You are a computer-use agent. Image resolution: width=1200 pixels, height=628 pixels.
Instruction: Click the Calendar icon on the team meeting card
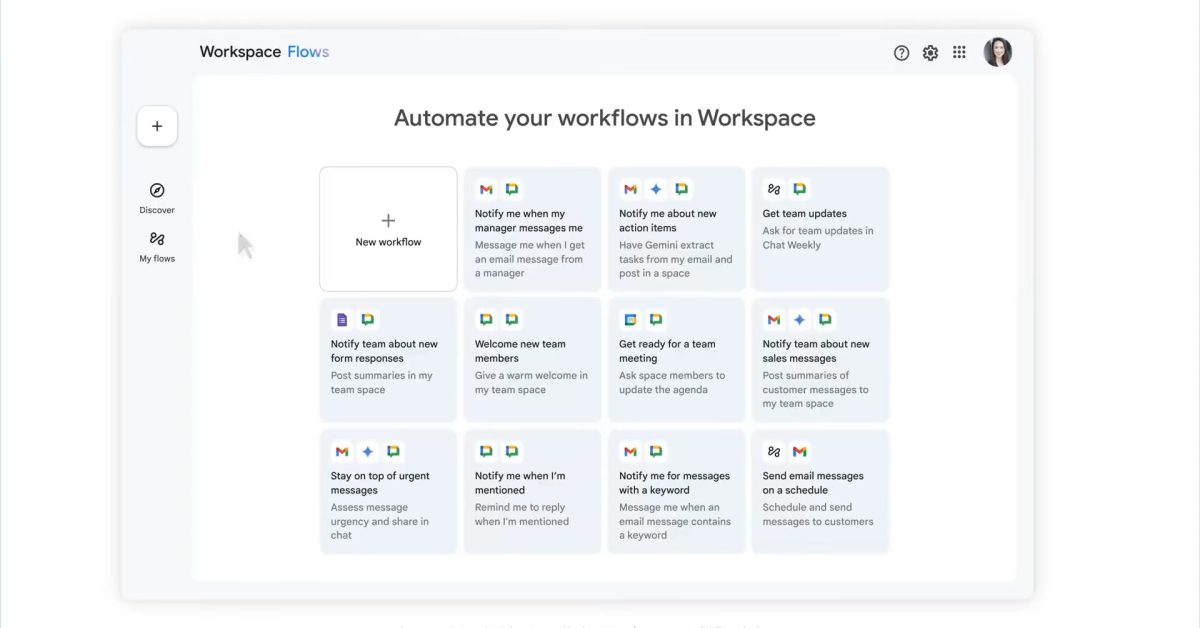click(x=630, y=319)
